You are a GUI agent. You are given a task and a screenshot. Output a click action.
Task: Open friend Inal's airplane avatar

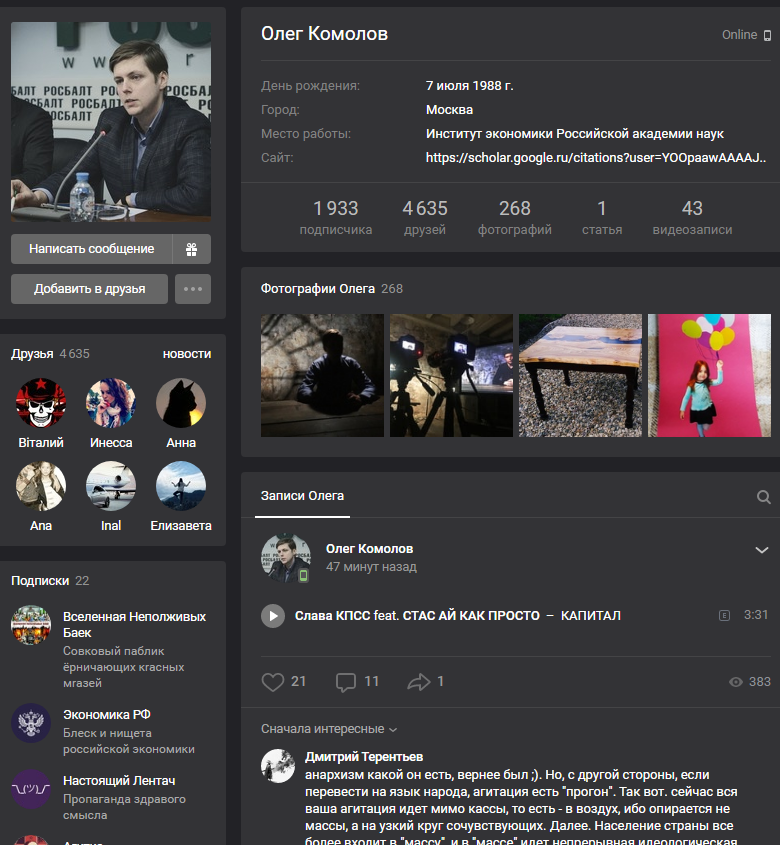click(111, 486)
